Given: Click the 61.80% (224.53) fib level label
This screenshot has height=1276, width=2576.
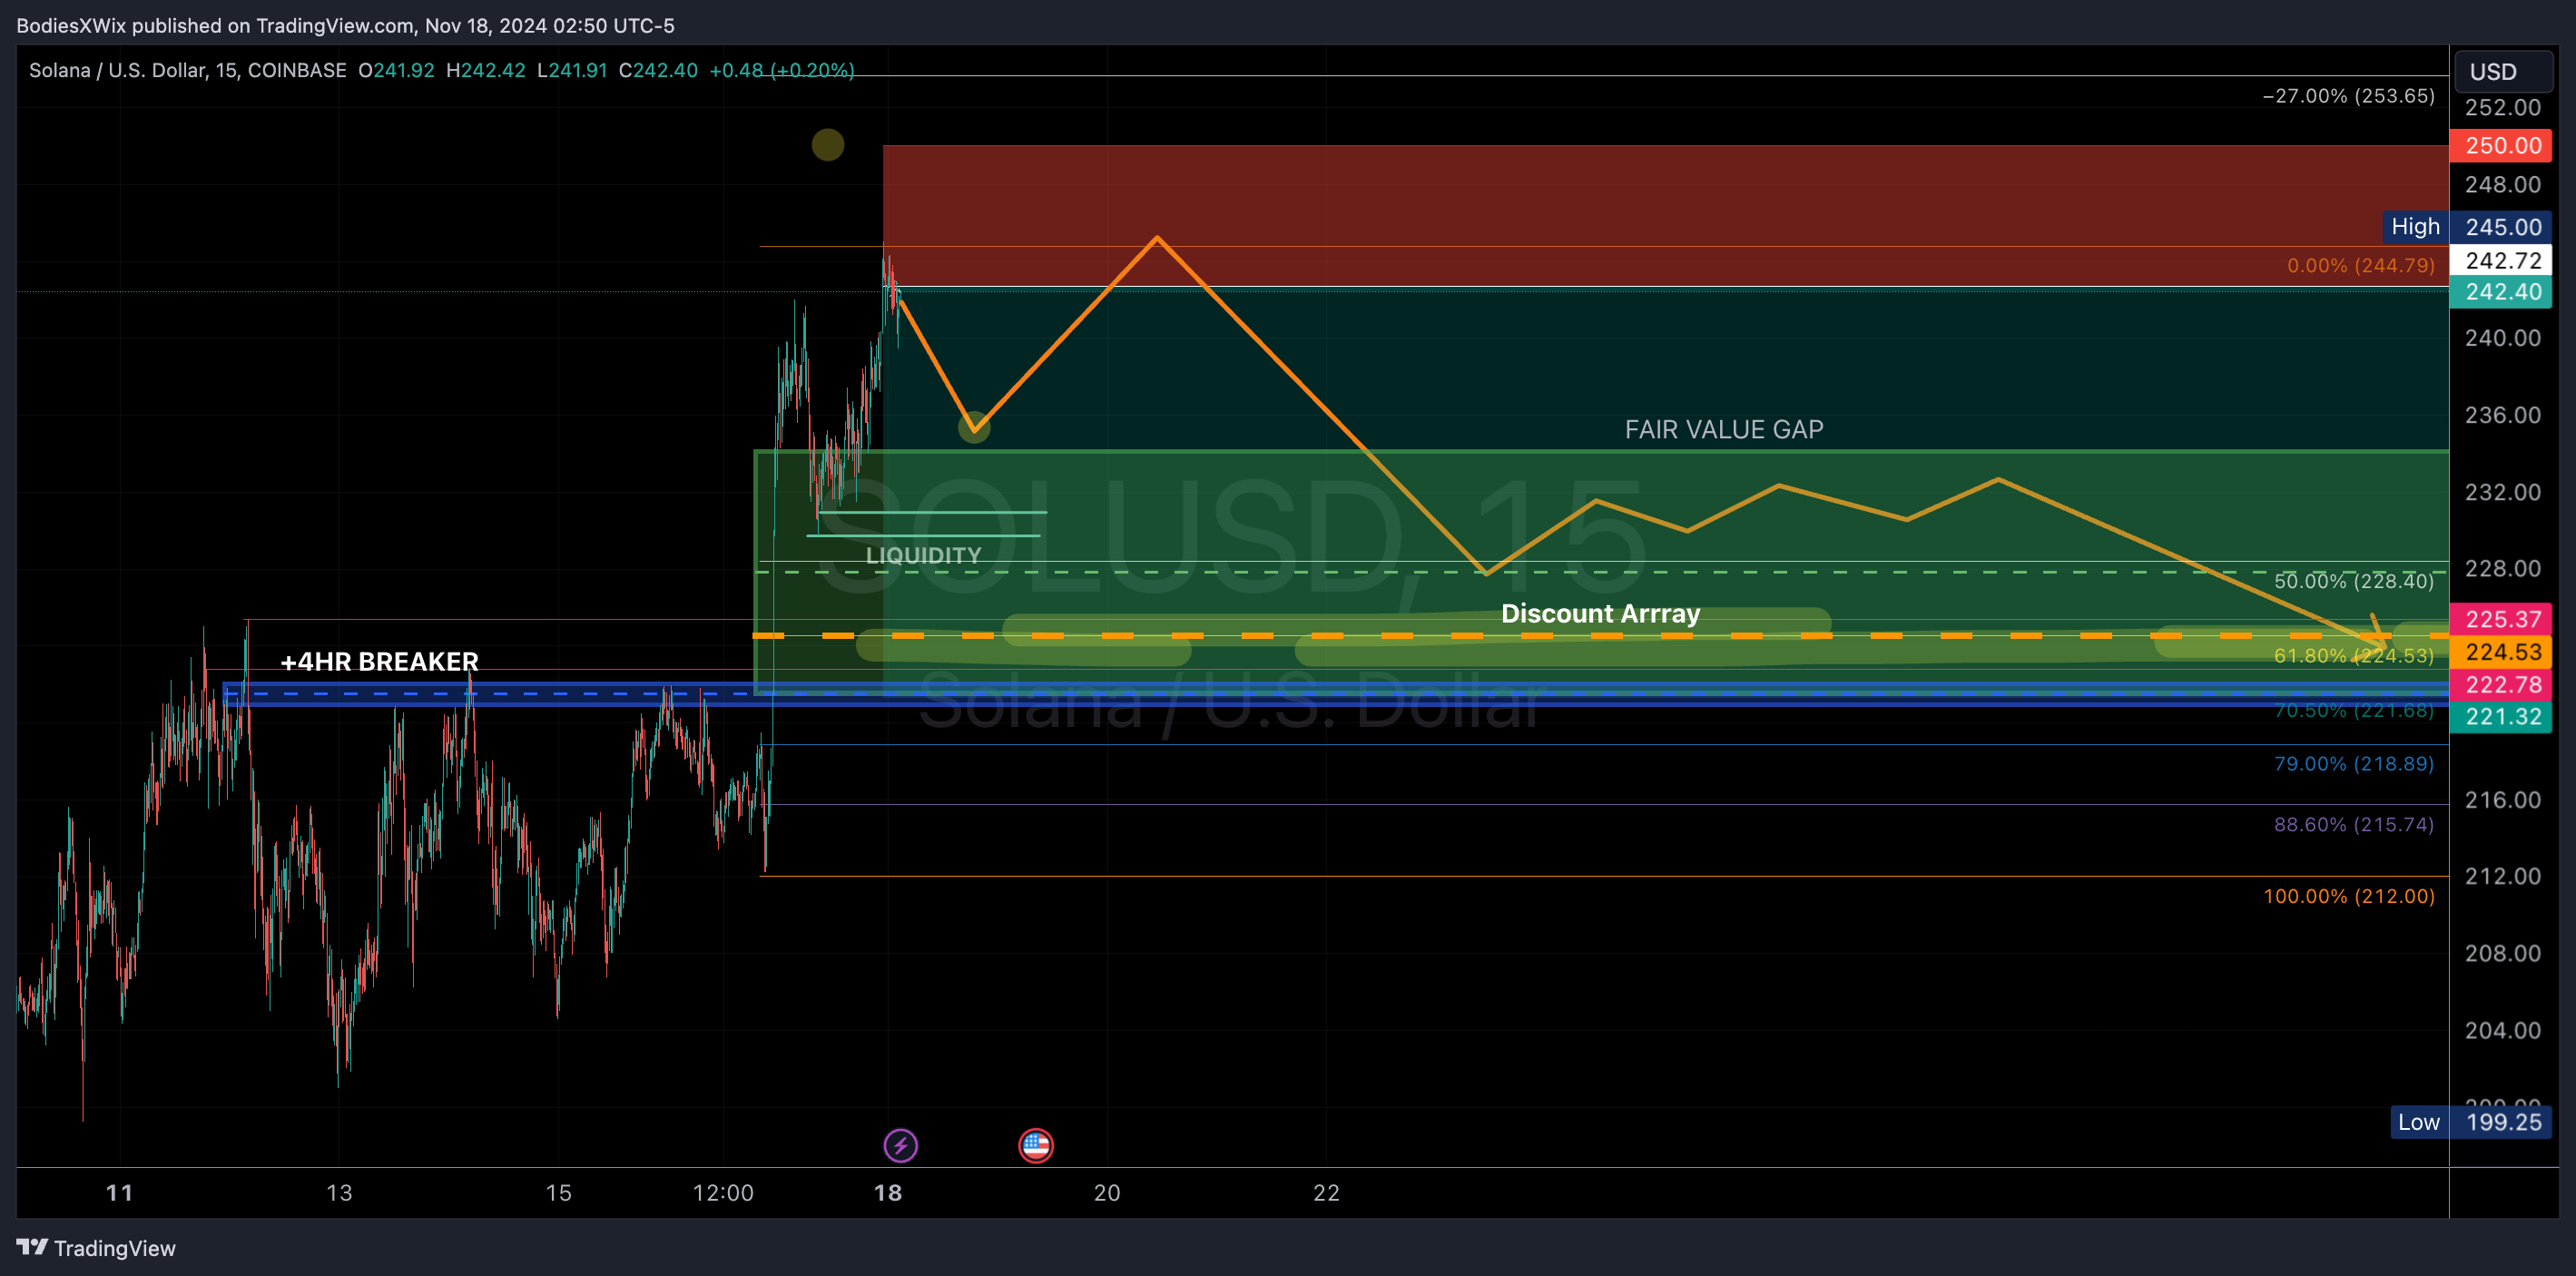Looking at the screenshot, I should pyautogui.click(x=2354, y=655).
